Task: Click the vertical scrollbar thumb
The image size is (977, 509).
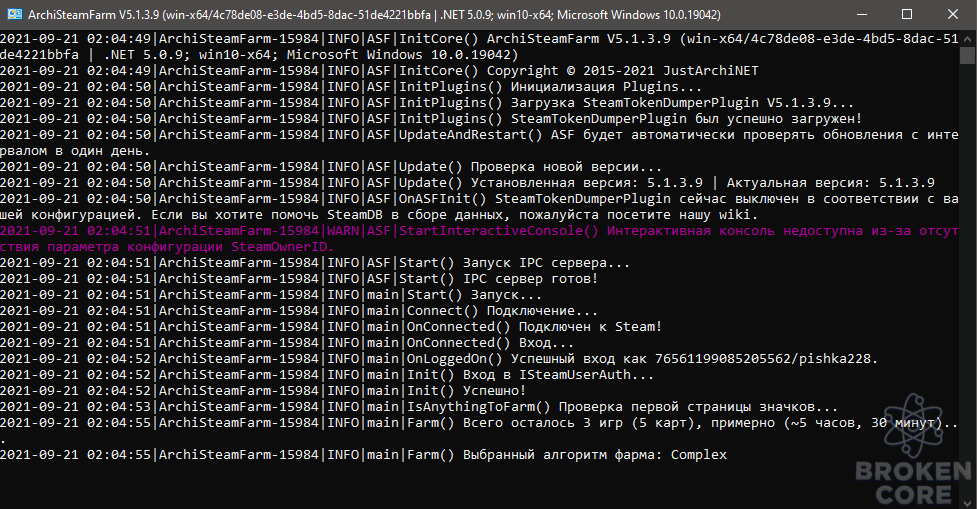Action: pos(966,56)
